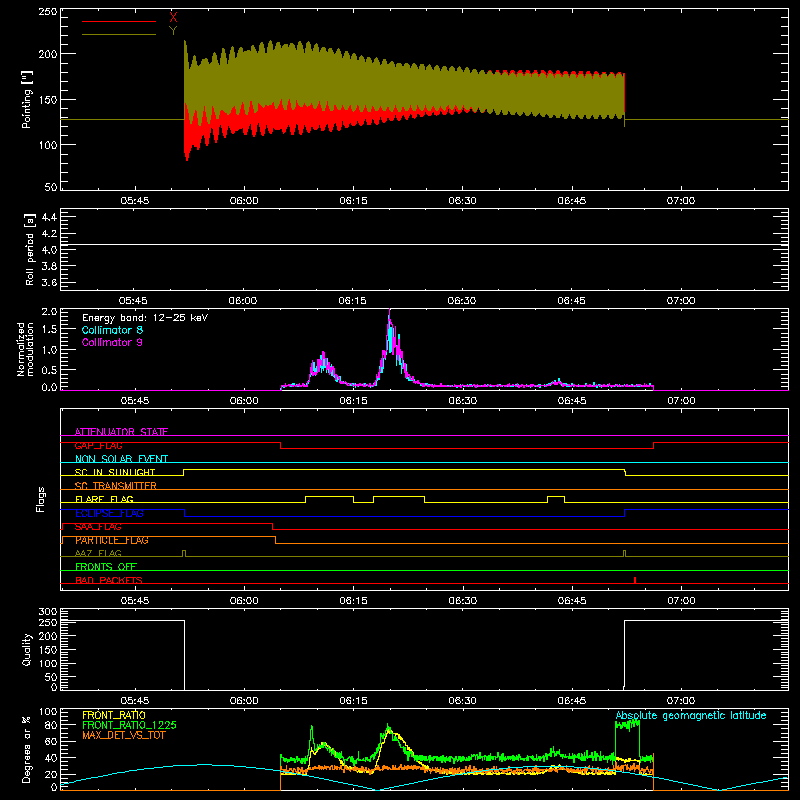
Task: Select the green 'FRONT_RATIO_1225' legend entry
Action: tap(129, 724)
